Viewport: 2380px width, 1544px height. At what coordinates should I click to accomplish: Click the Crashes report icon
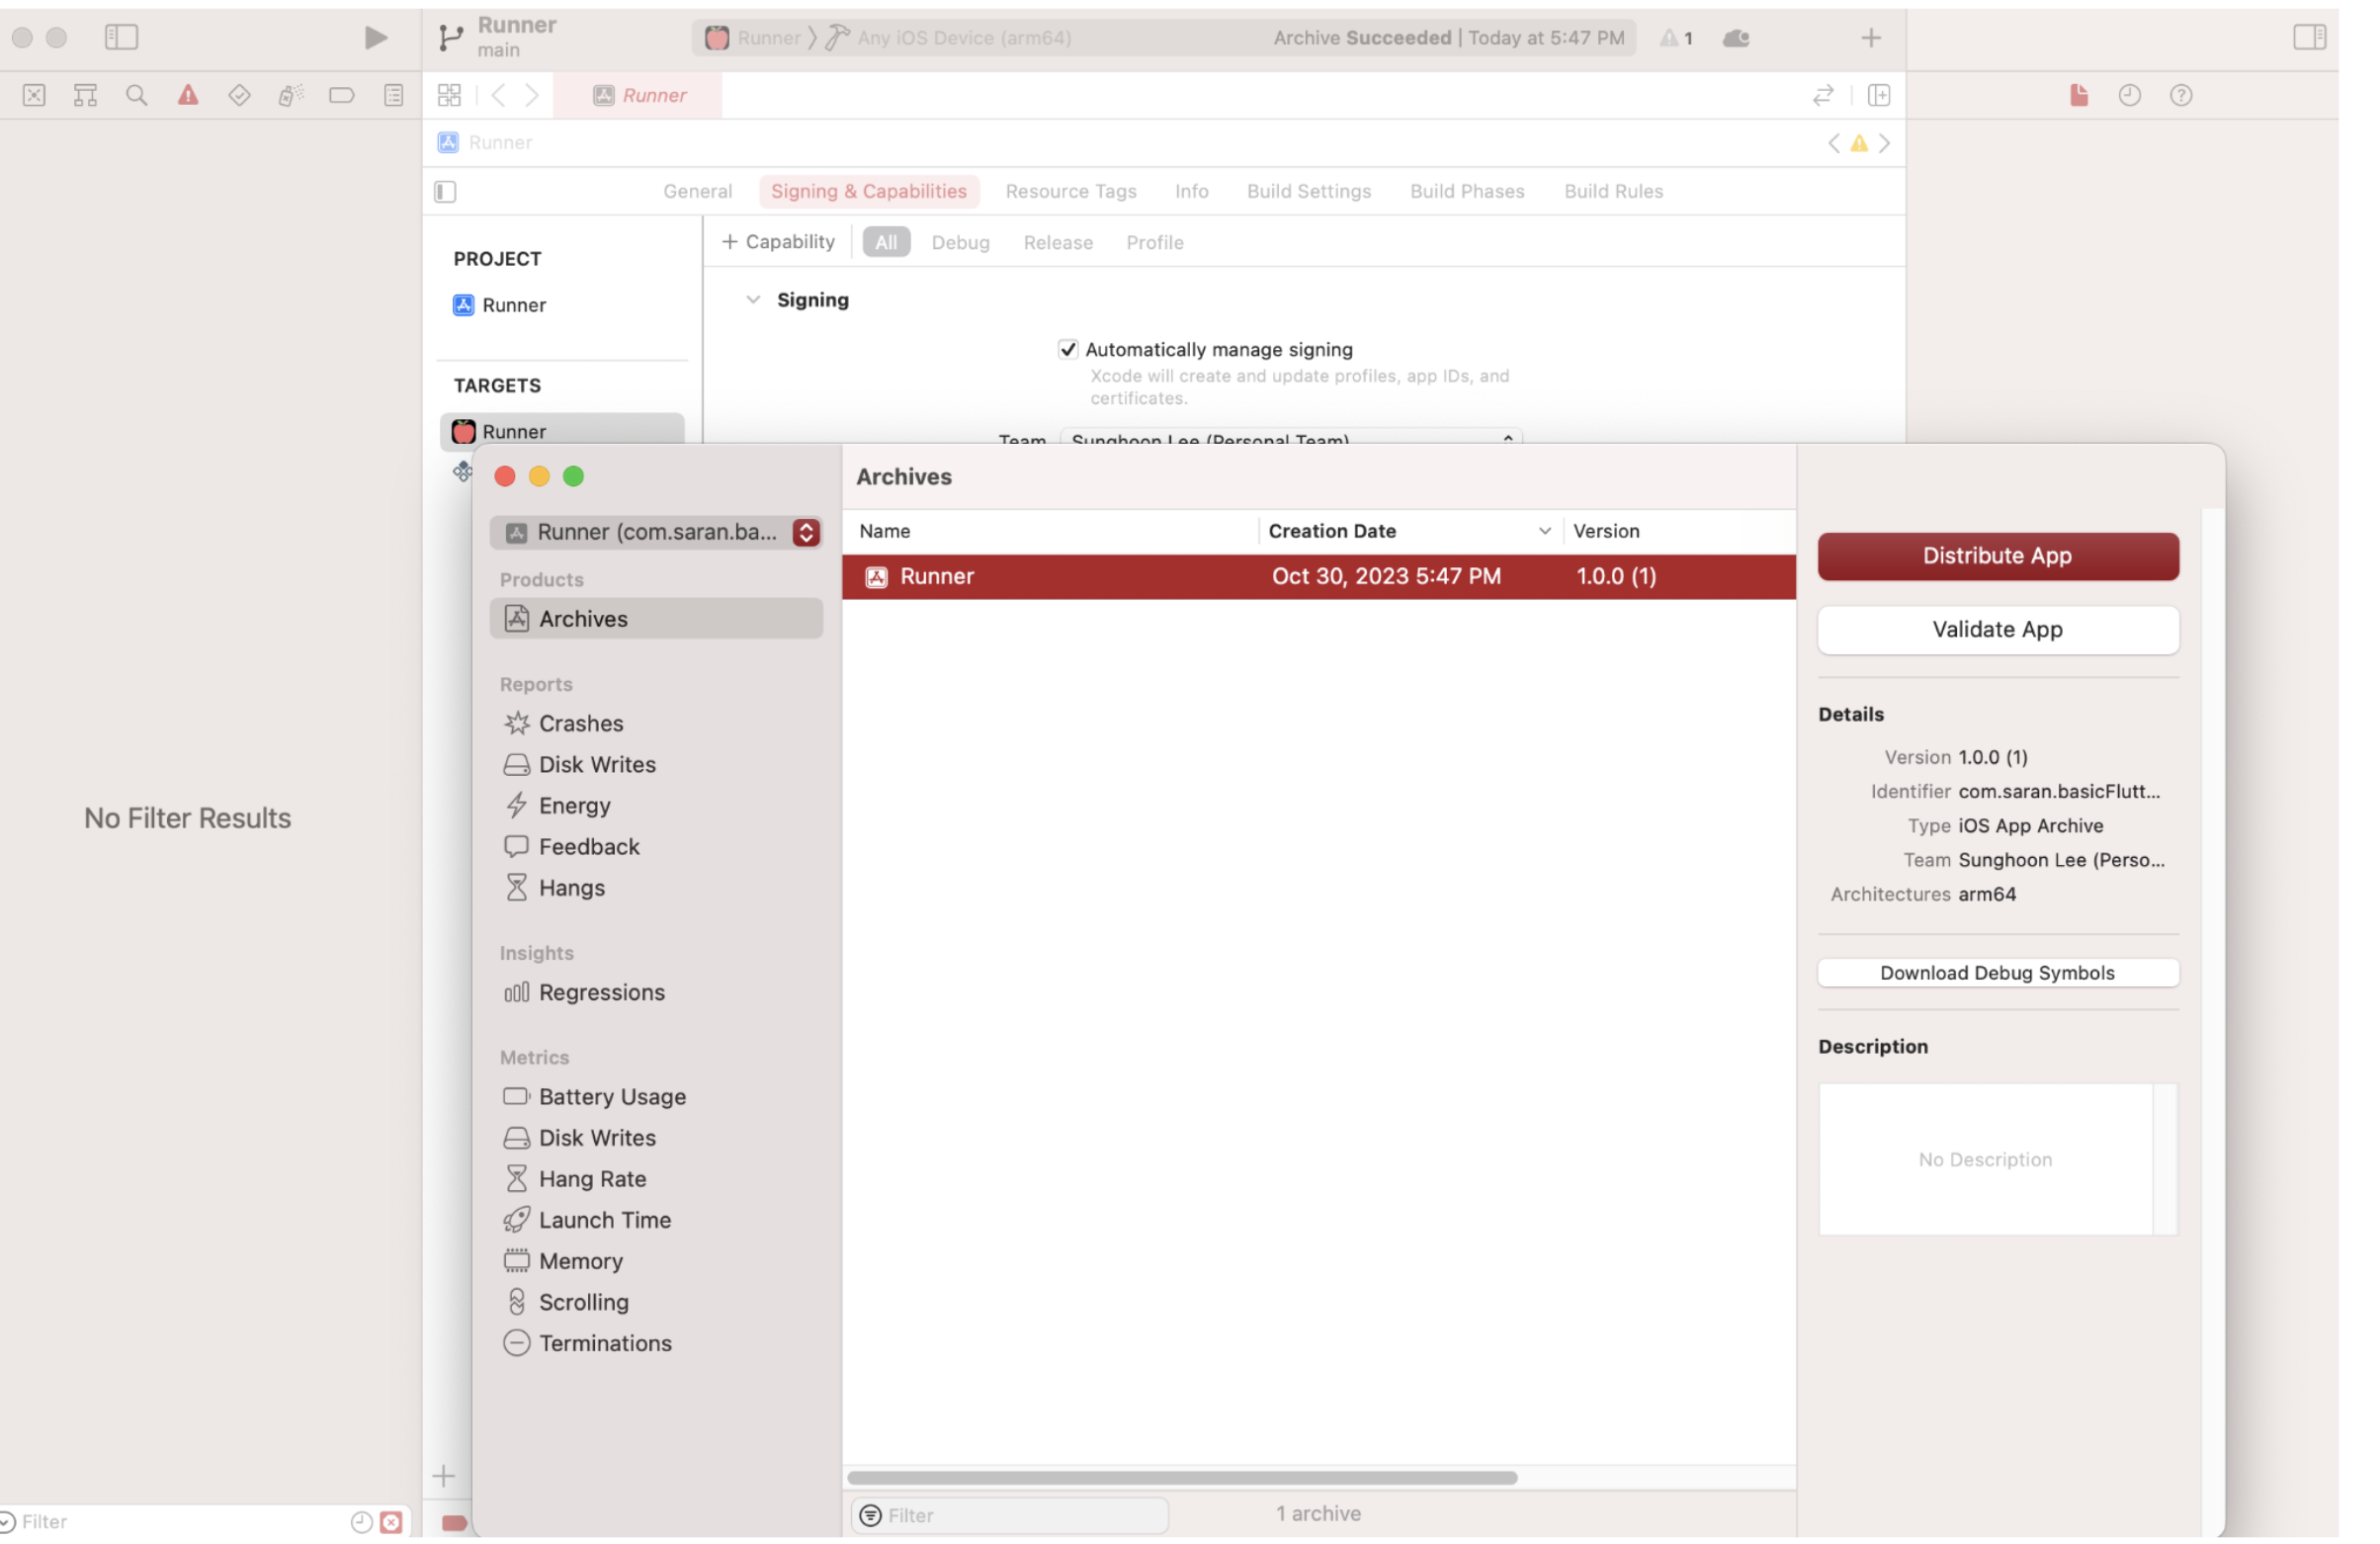pos(517,724)
